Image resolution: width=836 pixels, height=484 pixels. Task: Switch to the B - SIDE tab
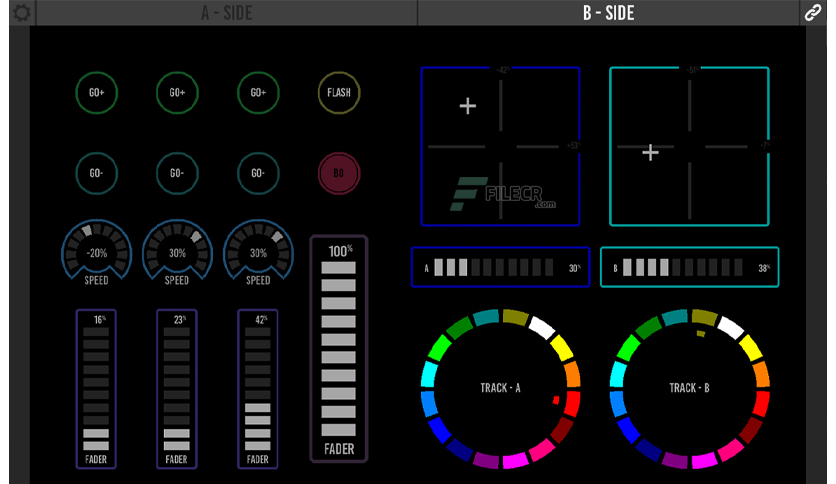[x=608, y=13]
